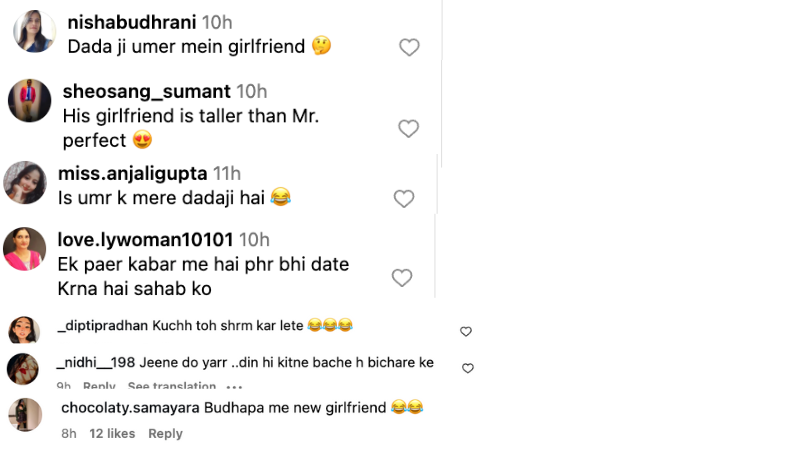View the 12 likes on chocolaty.samayara's comment
This screenshot has height=450, width=800.
pos(112,434)
